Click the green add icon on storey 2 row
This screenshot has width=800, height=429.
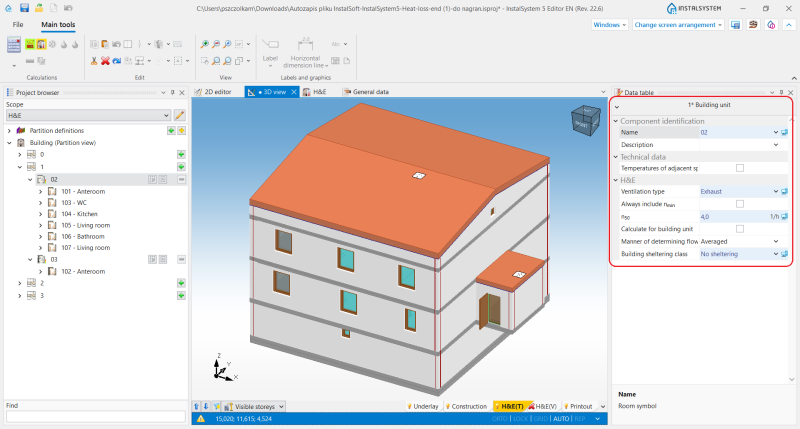[181, 283]
